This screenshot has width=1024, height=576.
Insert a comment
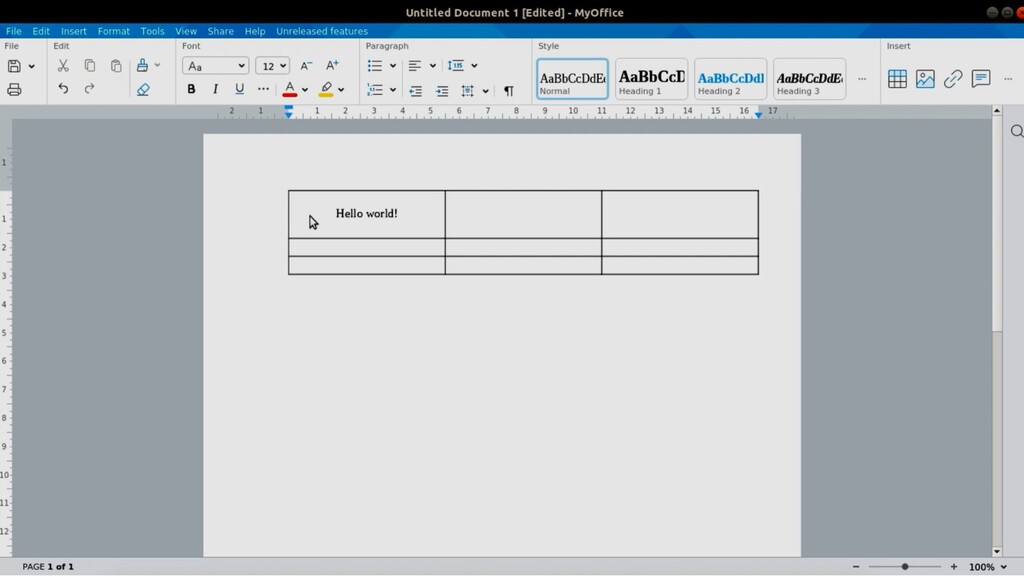tap(981, 79)
